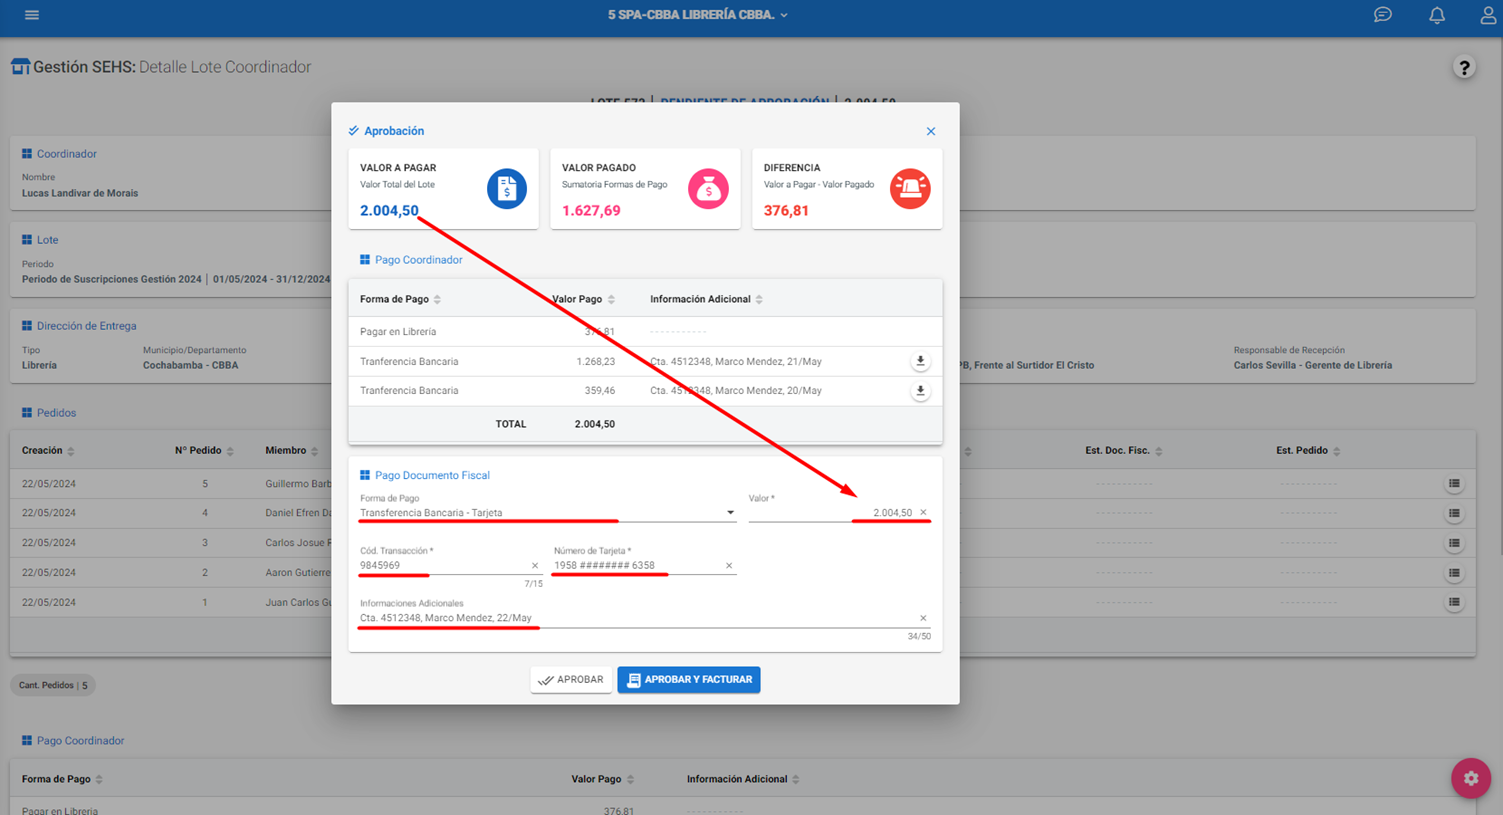1503x815 pixels.
Task: Clear the Cód. Transacción field
Action: pos(535,566)
